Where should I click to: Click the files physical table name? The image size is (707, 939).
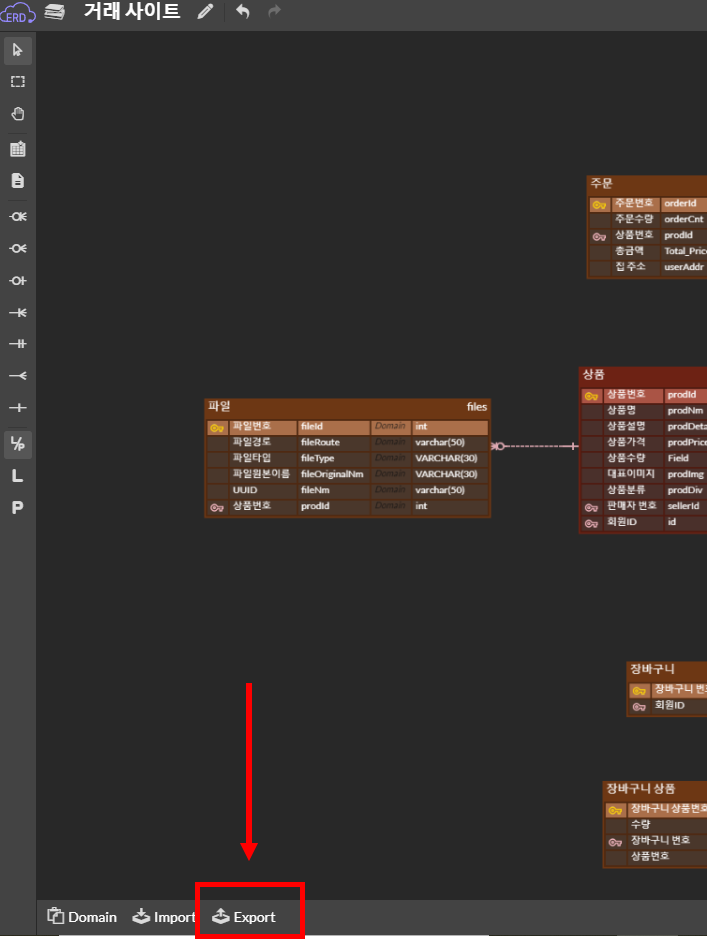coord(477,407)
